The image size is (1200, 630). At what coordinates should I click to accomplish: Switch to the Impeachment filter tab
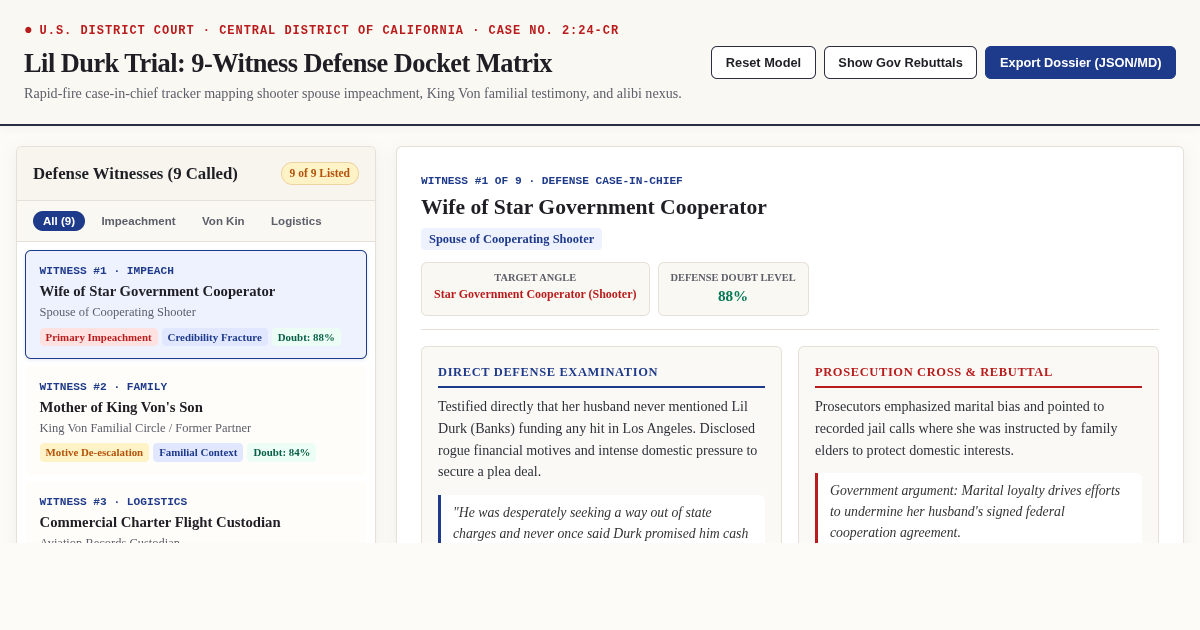[x=138, y=221]
